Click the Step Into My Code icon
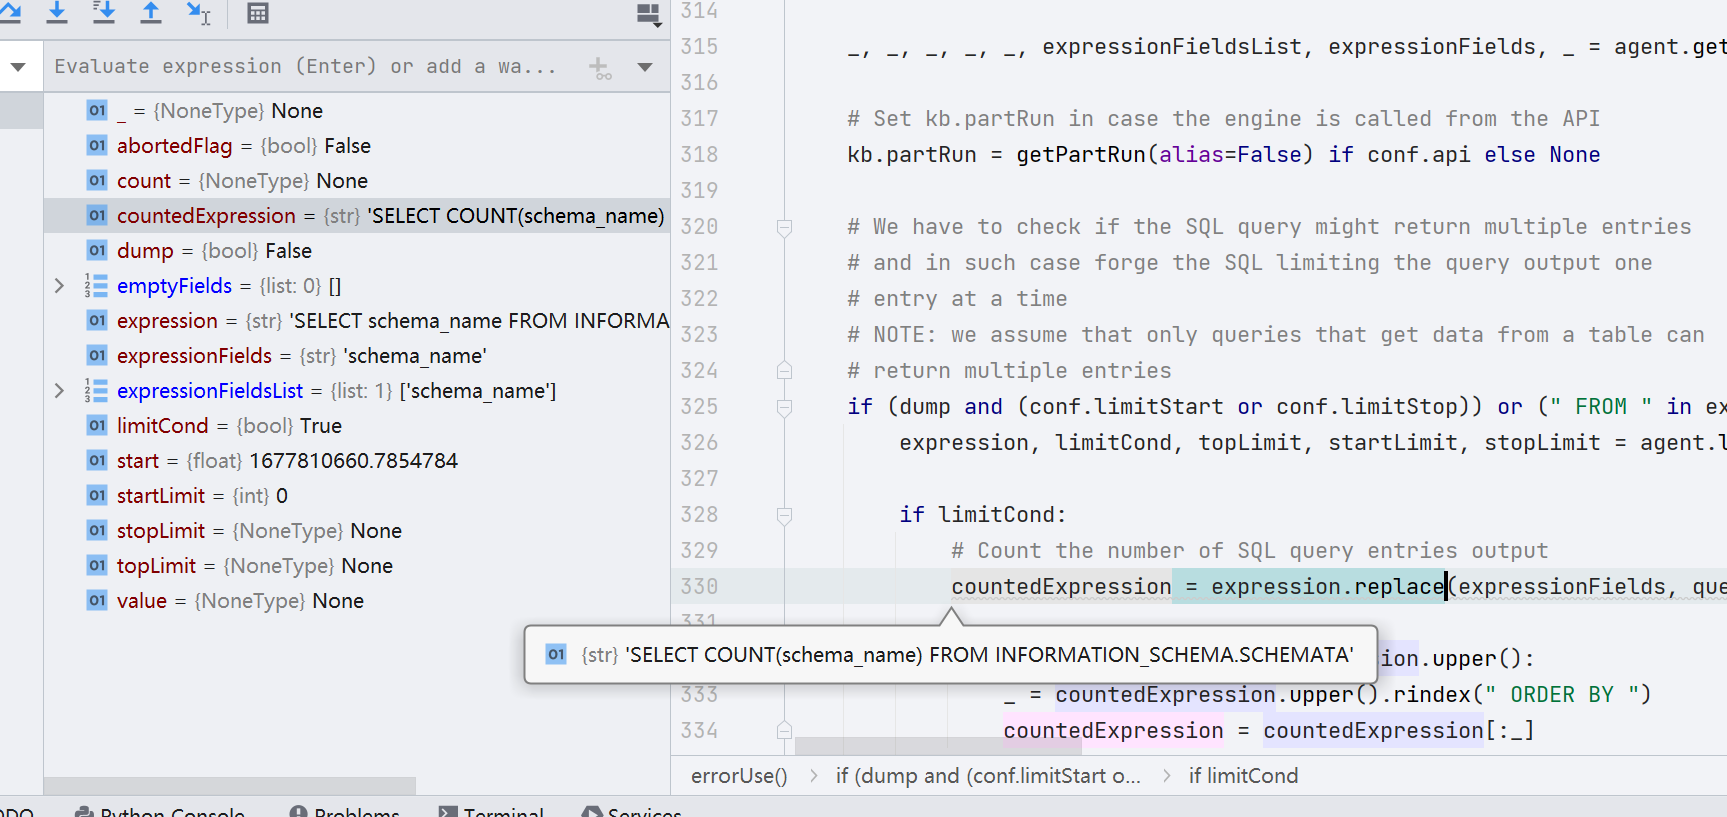Image resolution: width=1727 pixels, height=817 pixels. pos(103,12)
